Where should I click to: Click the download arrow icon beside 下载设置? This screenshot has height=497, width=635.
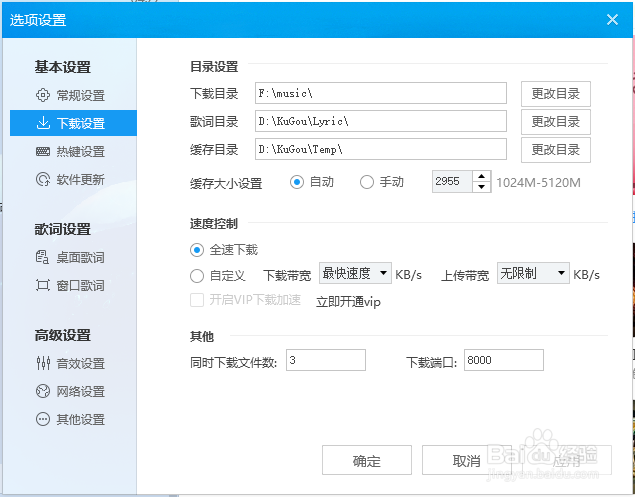[x=43, y=123]
